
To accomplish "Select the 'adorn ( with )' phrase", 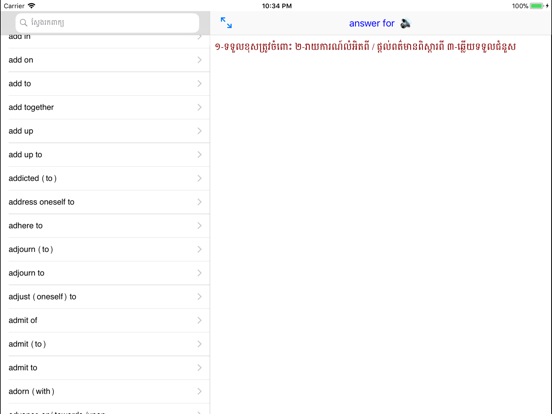I will click(x=105, y=391).
